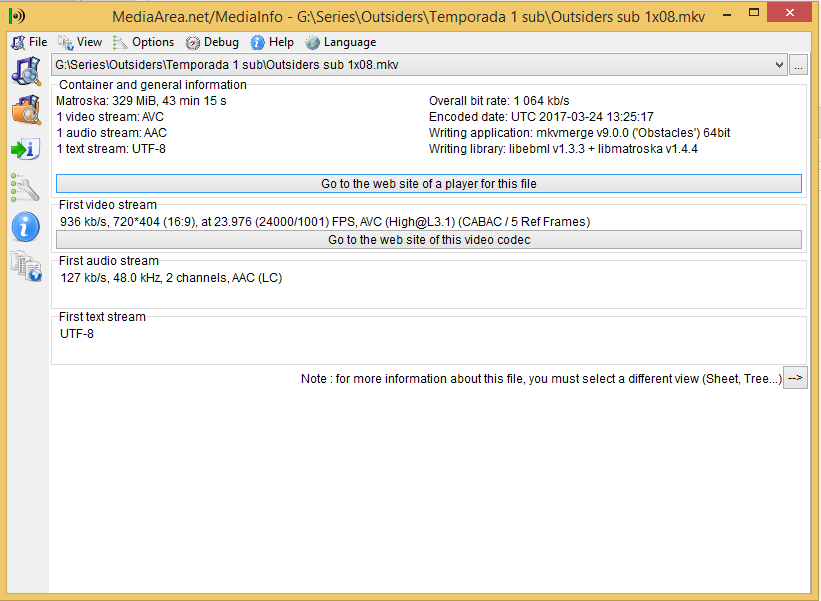
Task: Click the 1 text stream: UTF-8 line
Action: coord(111,149)
